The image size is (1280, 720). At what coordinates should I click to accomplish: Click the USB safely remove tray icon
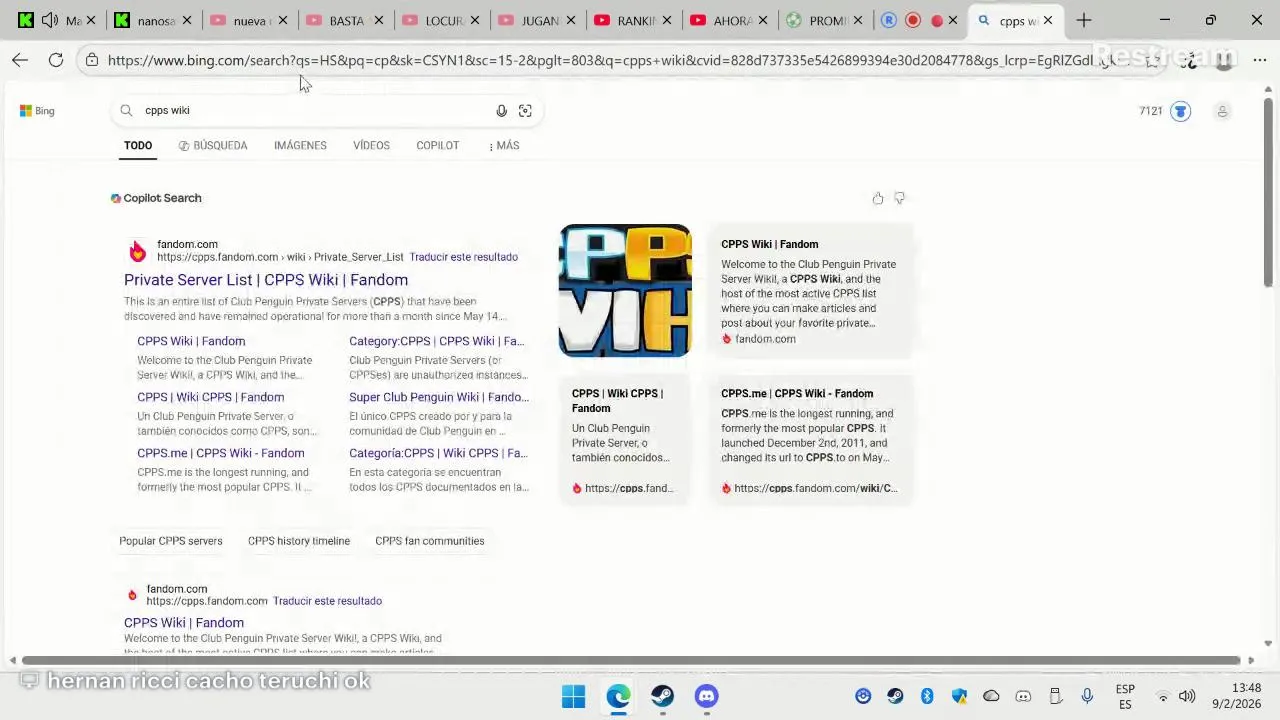pyautogui.click(x=1055, y=696)
